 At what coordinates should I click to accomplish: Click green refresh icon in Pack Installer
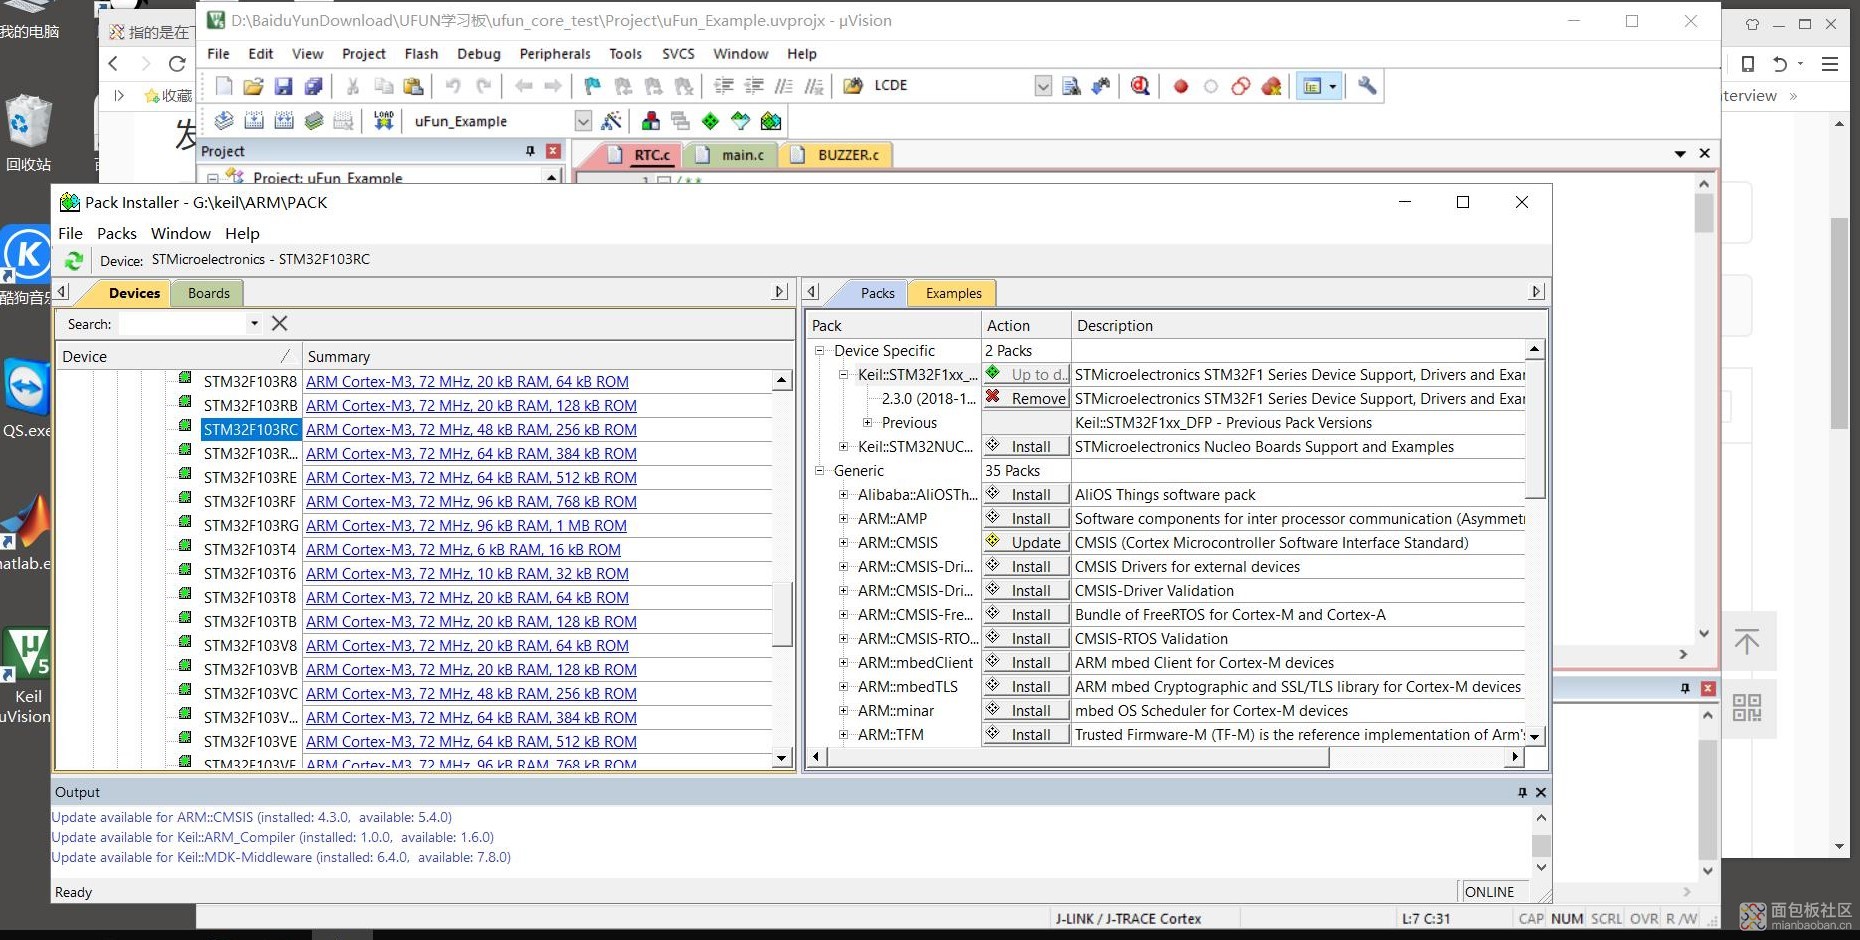coord(74,260)
